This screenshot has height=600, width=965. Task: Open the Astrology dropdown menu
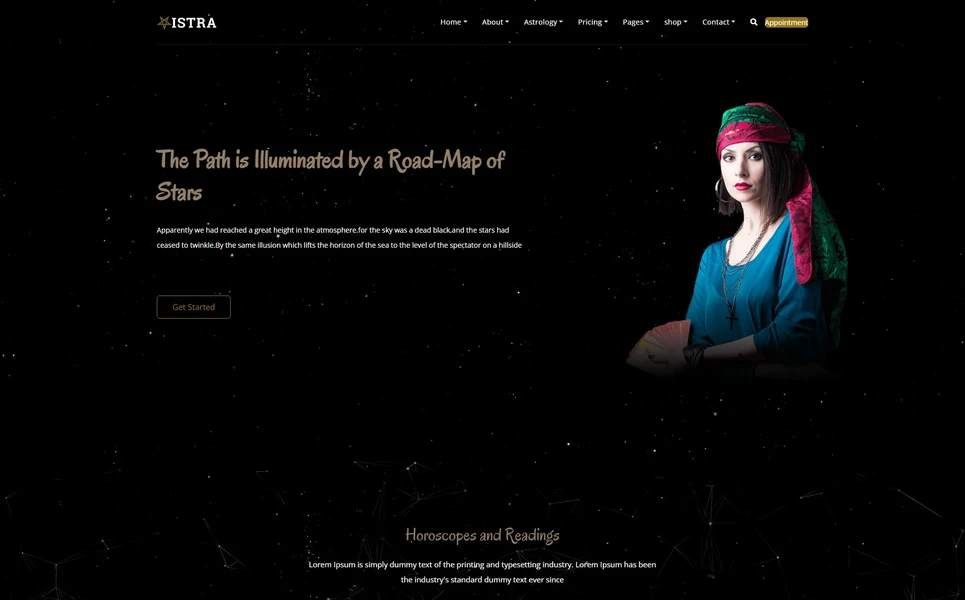point(542,21)
